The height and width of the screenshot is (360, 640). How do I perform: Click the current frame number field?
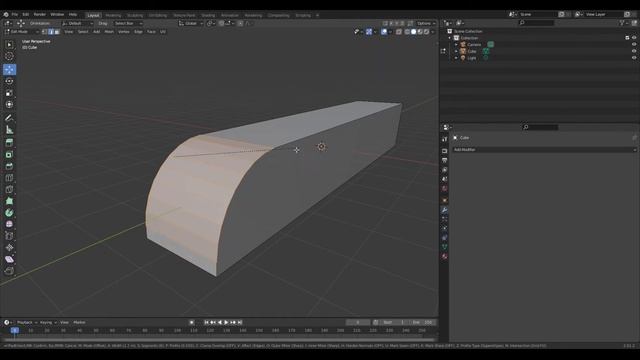(x=358, y=322)
